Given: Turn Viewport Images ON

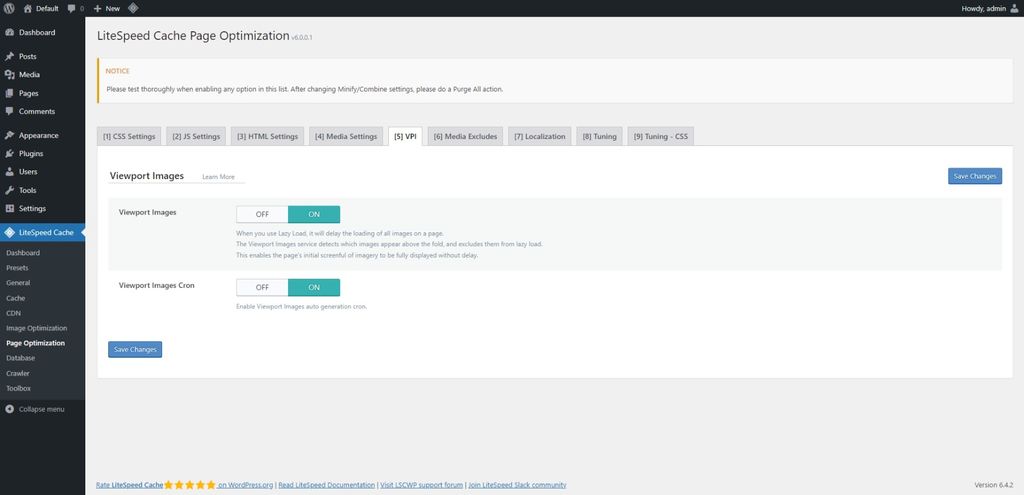Looking at the screenshot, I should coord(314,214).
